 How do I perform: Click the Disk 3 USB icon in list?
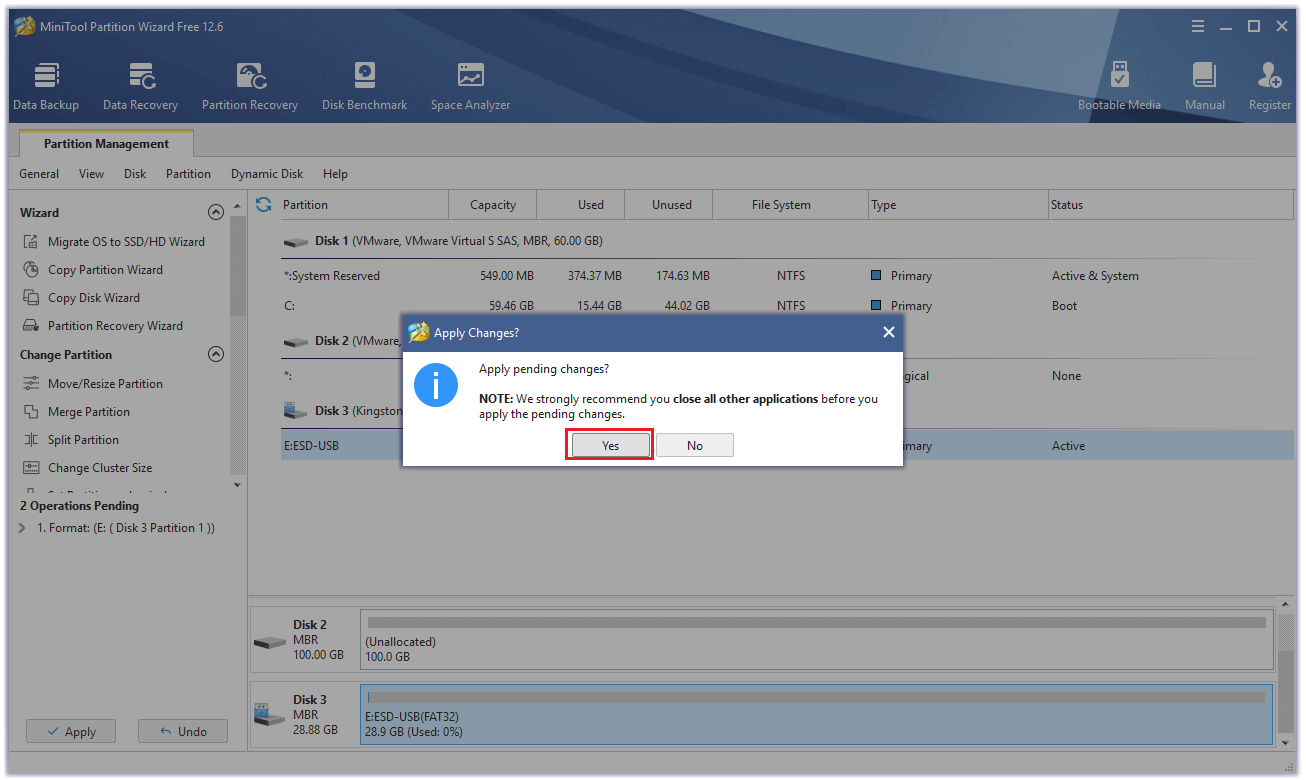pyautogui.click(x=296, y=411)
